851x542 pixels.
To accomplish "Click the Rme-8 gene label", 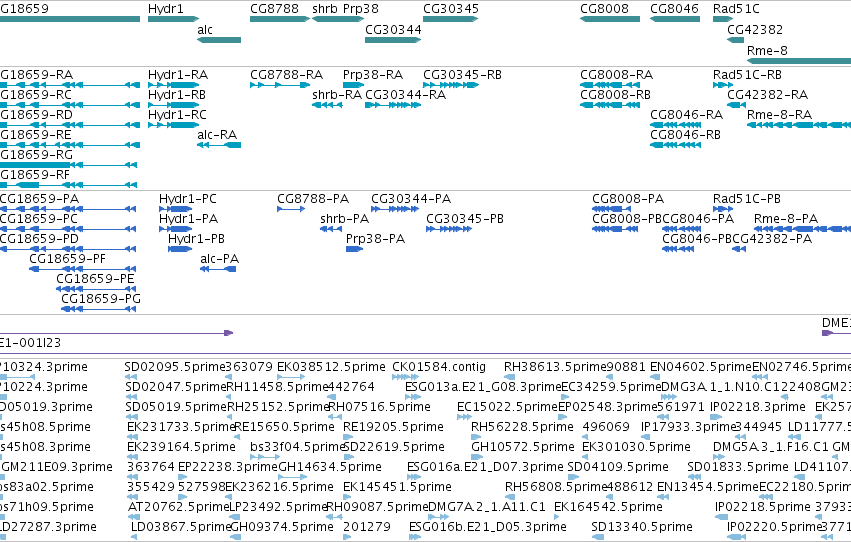I will click(767, 50).
